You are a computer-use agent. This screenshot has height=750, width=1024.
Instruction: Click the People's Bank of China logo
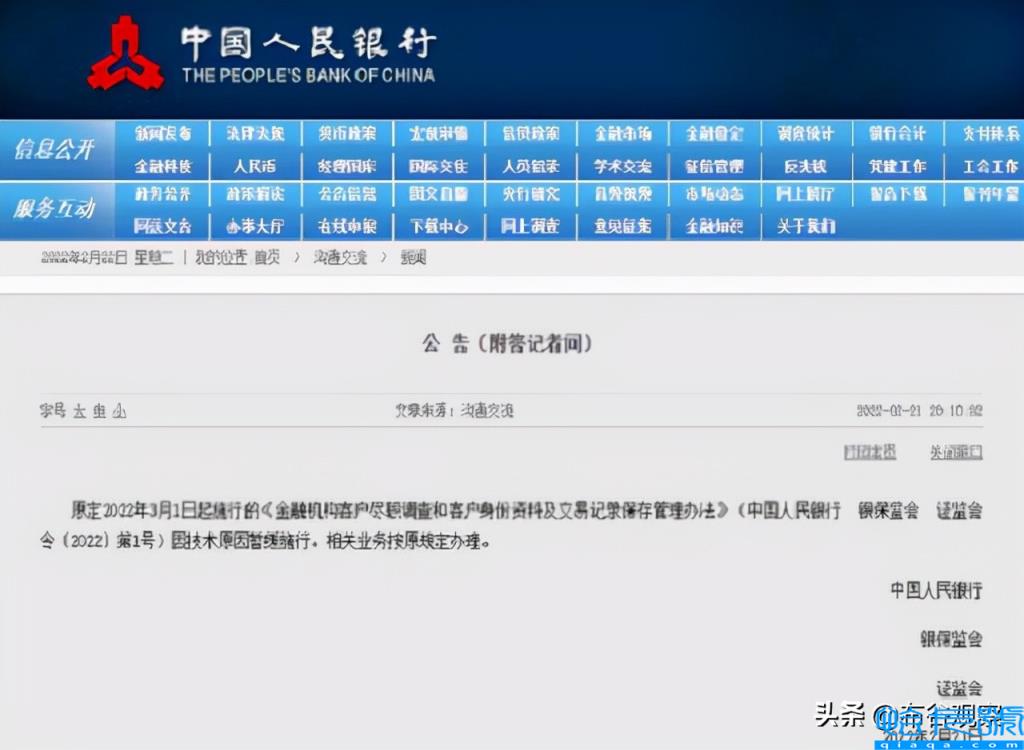click(126, 53)
